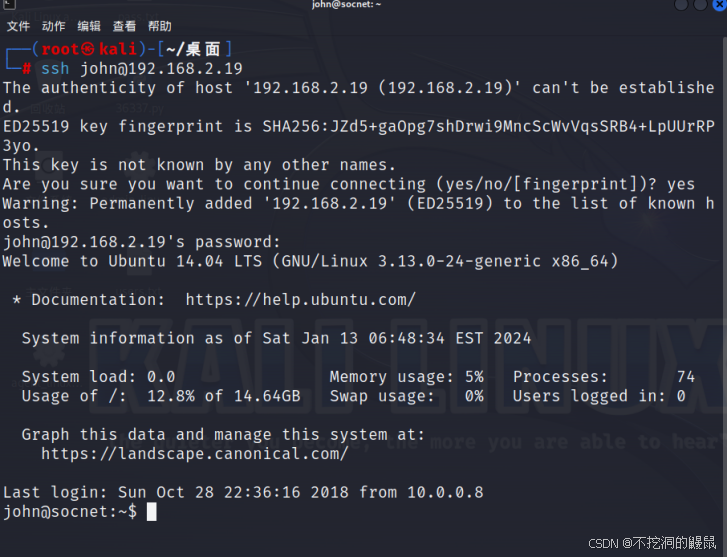Click the cursor block after john@socnet prompt
This screenshot has height=557, width=728.
[x=151, y=512]
